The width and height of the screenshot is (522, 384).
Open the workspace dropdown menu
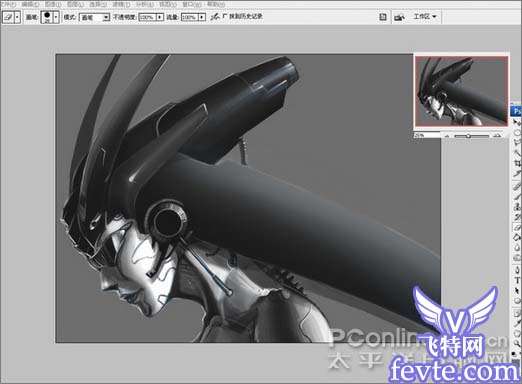(x=425, y=16)
